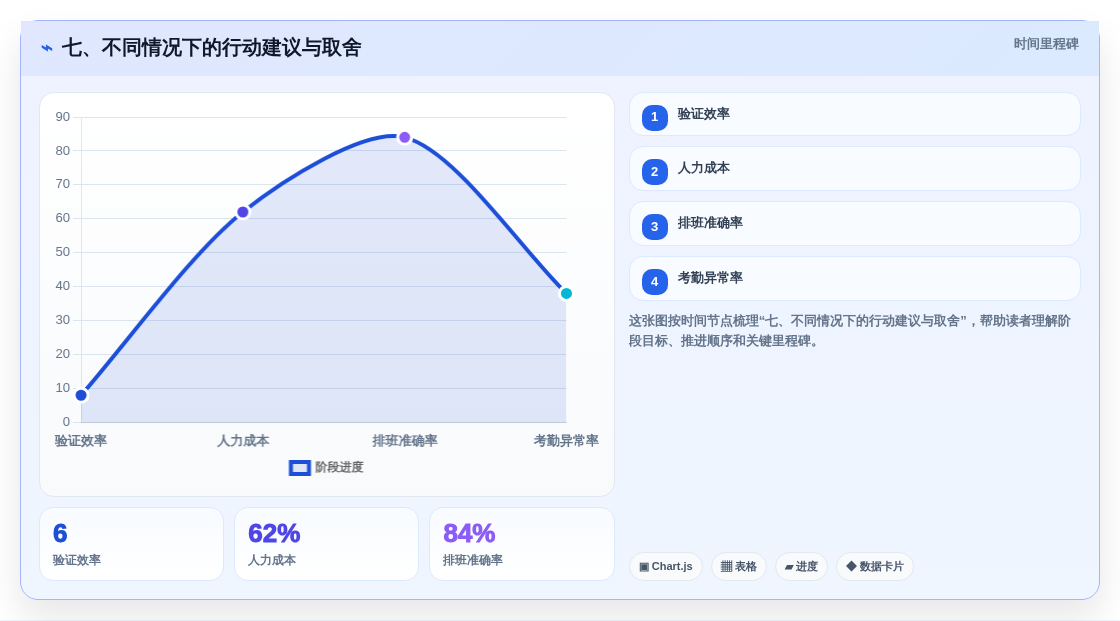Click the 数据卡片 tag chip
This screenshot has width=1120, height=621.
coord(875,567)
